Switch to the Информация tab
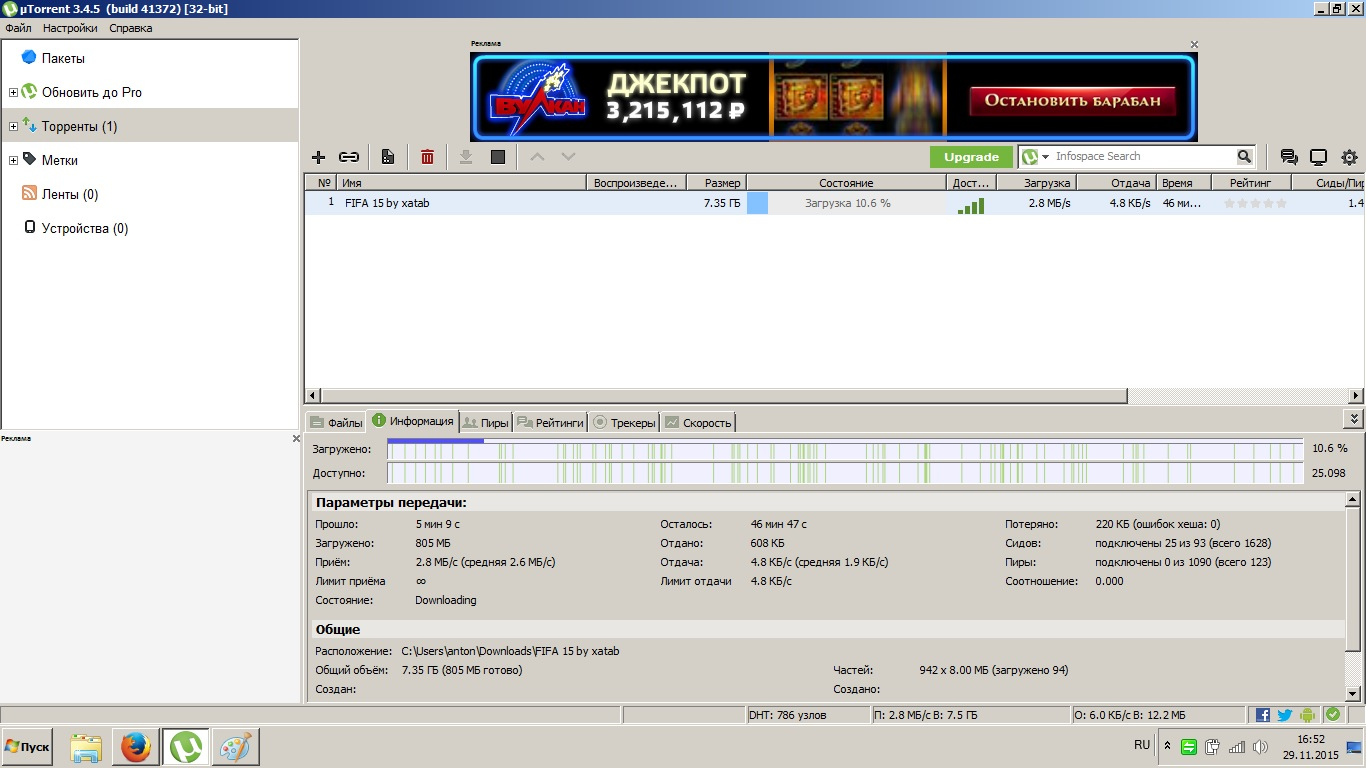1366x768 pixels. [x=413, y=421]
